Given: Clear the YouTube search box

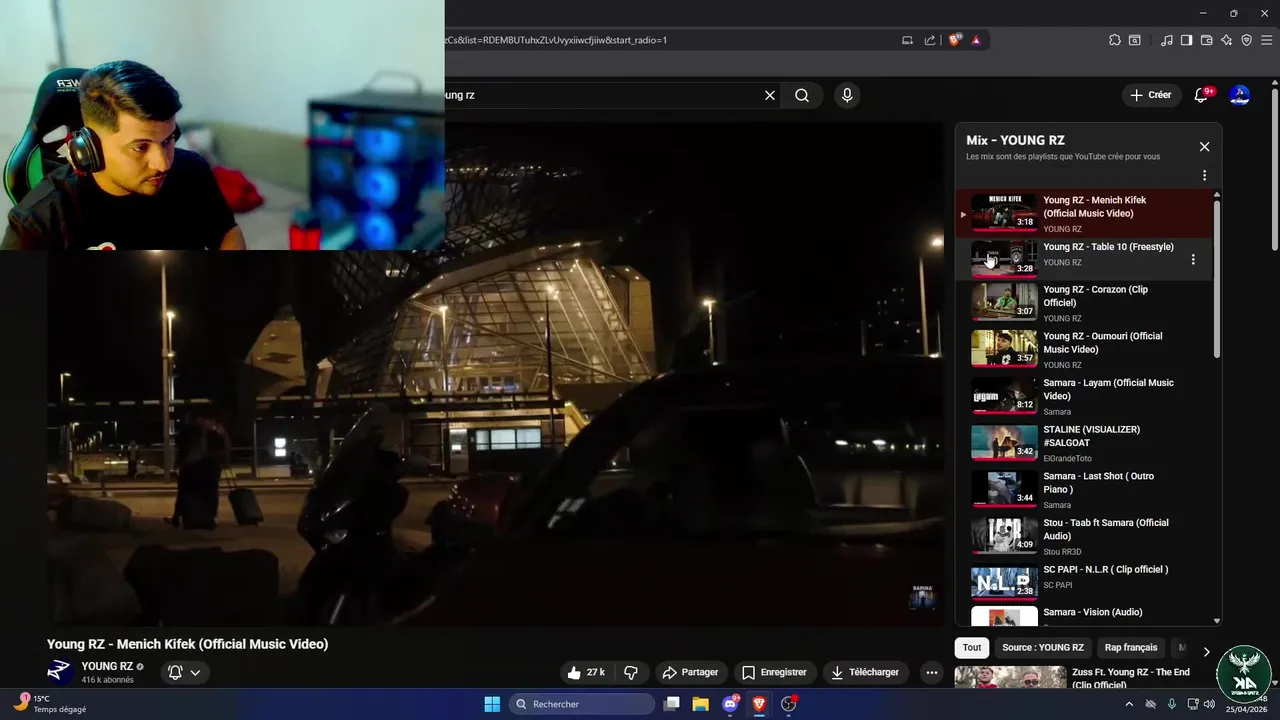Looking at the screenshot, I should coord(770,95).
